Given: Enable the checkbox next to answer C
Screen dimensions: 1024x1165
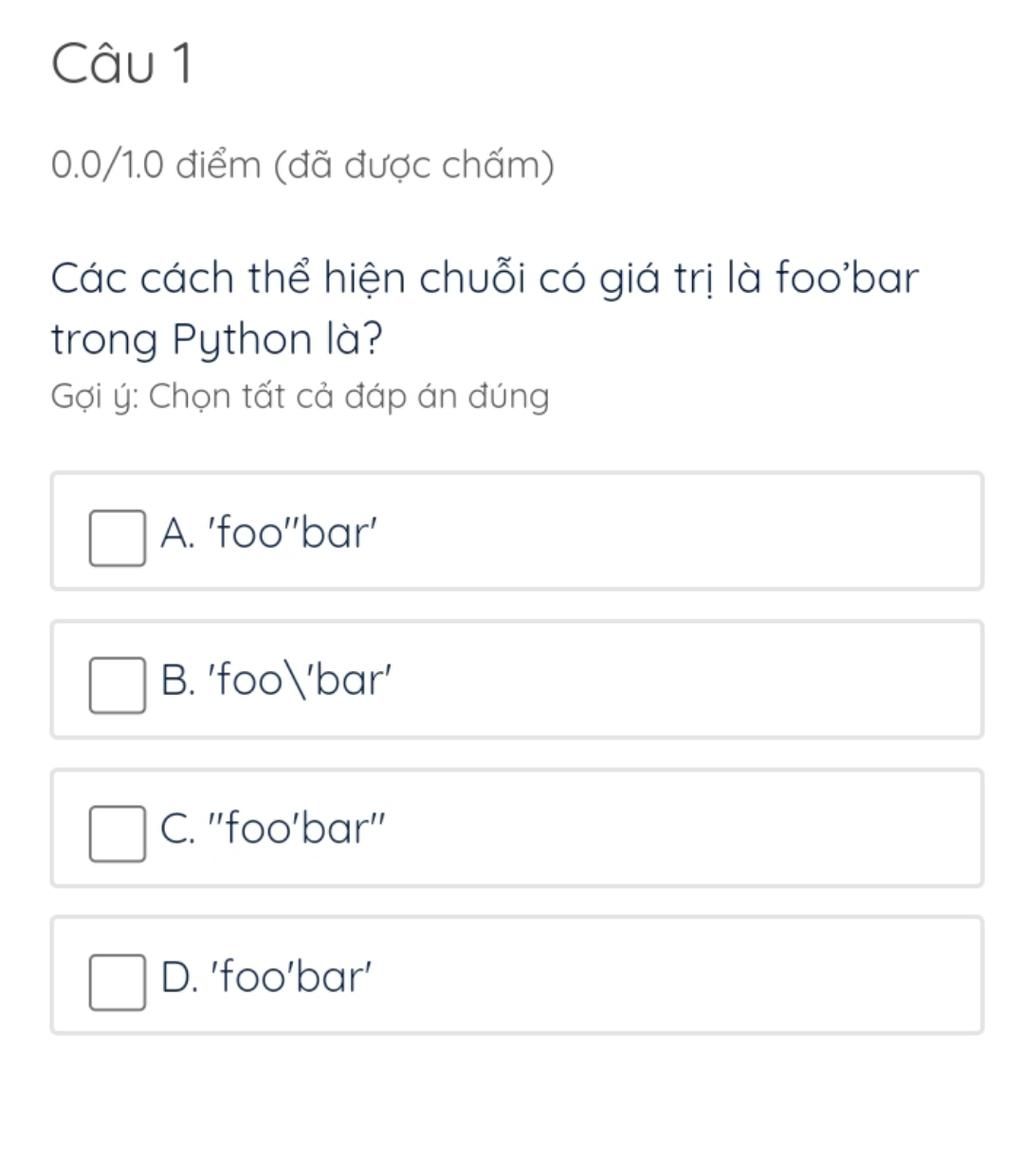Looking at the screenshot, I should point(117,834).
